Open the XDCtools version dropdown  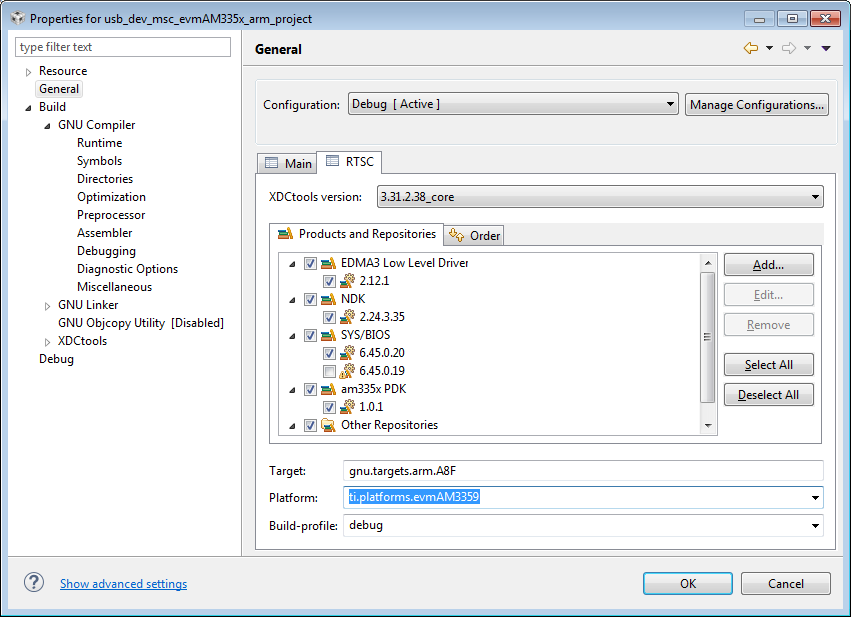(600, 196)
